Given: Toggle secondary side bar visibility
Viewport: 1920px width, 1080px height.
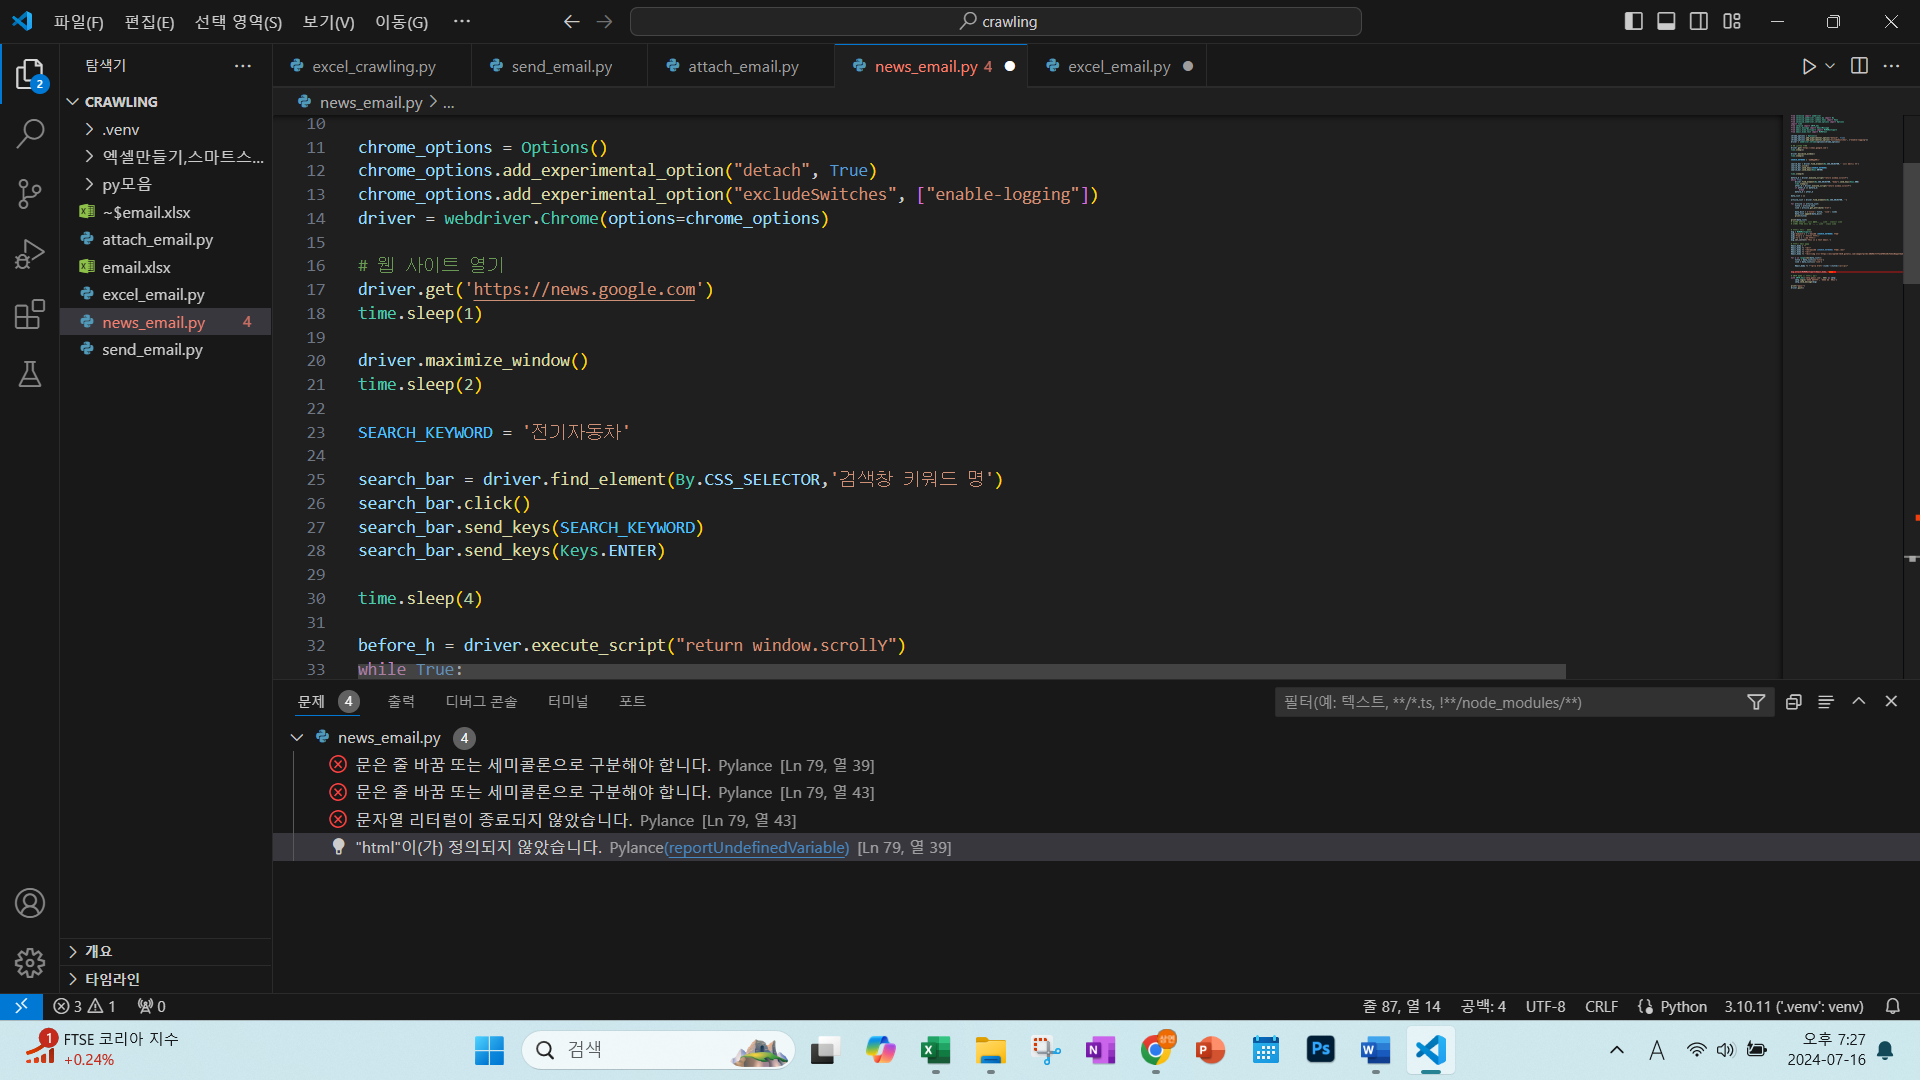Looking at the screenshot, I should (1699, 21).
